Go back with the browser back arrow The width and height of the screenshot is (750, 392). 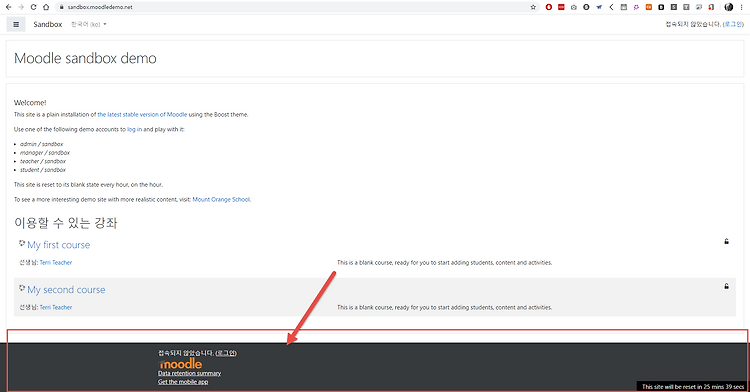point(8,7)
